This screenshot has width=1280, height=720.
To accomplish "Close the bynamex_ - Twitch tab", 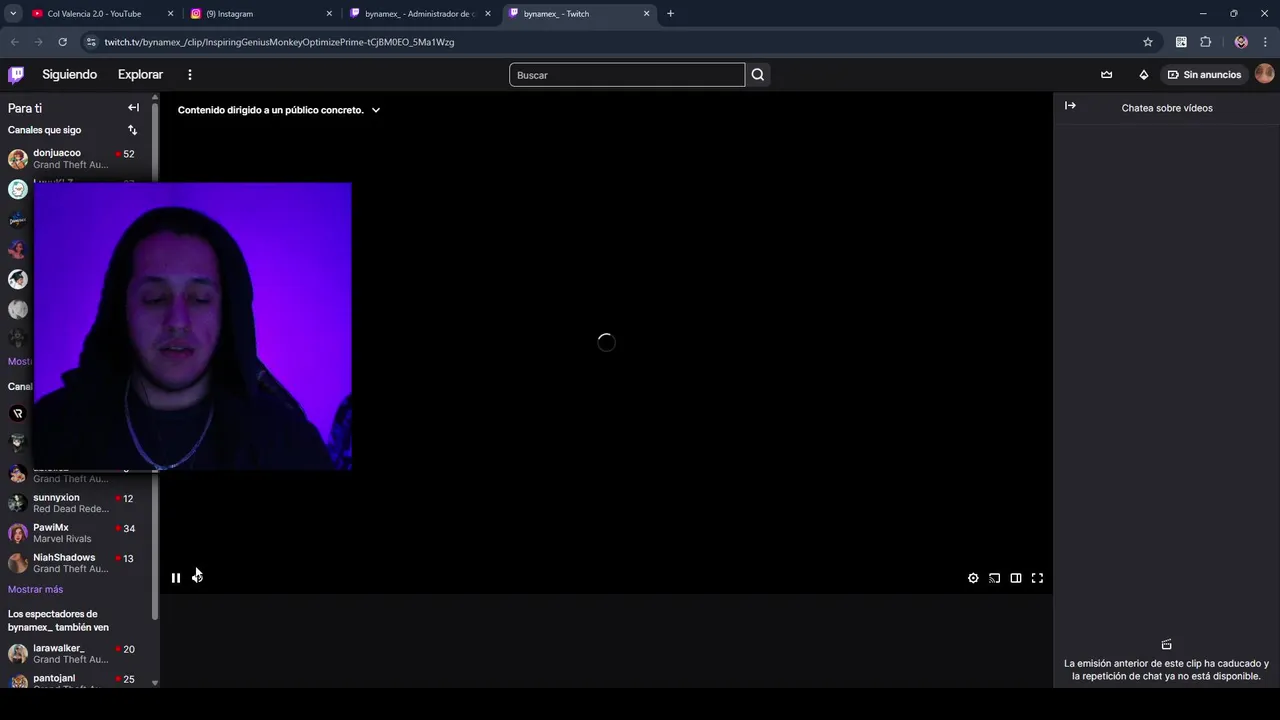I will pyautogui.click(x=647, y=14).
